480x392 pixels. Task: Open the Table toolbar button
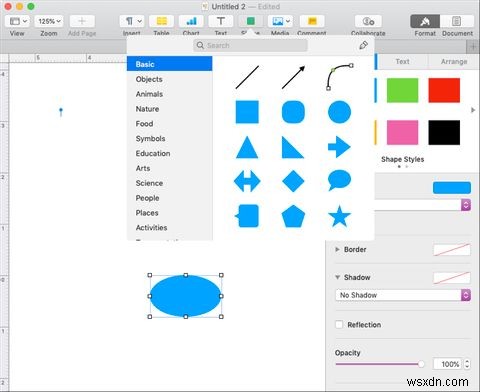161,21
